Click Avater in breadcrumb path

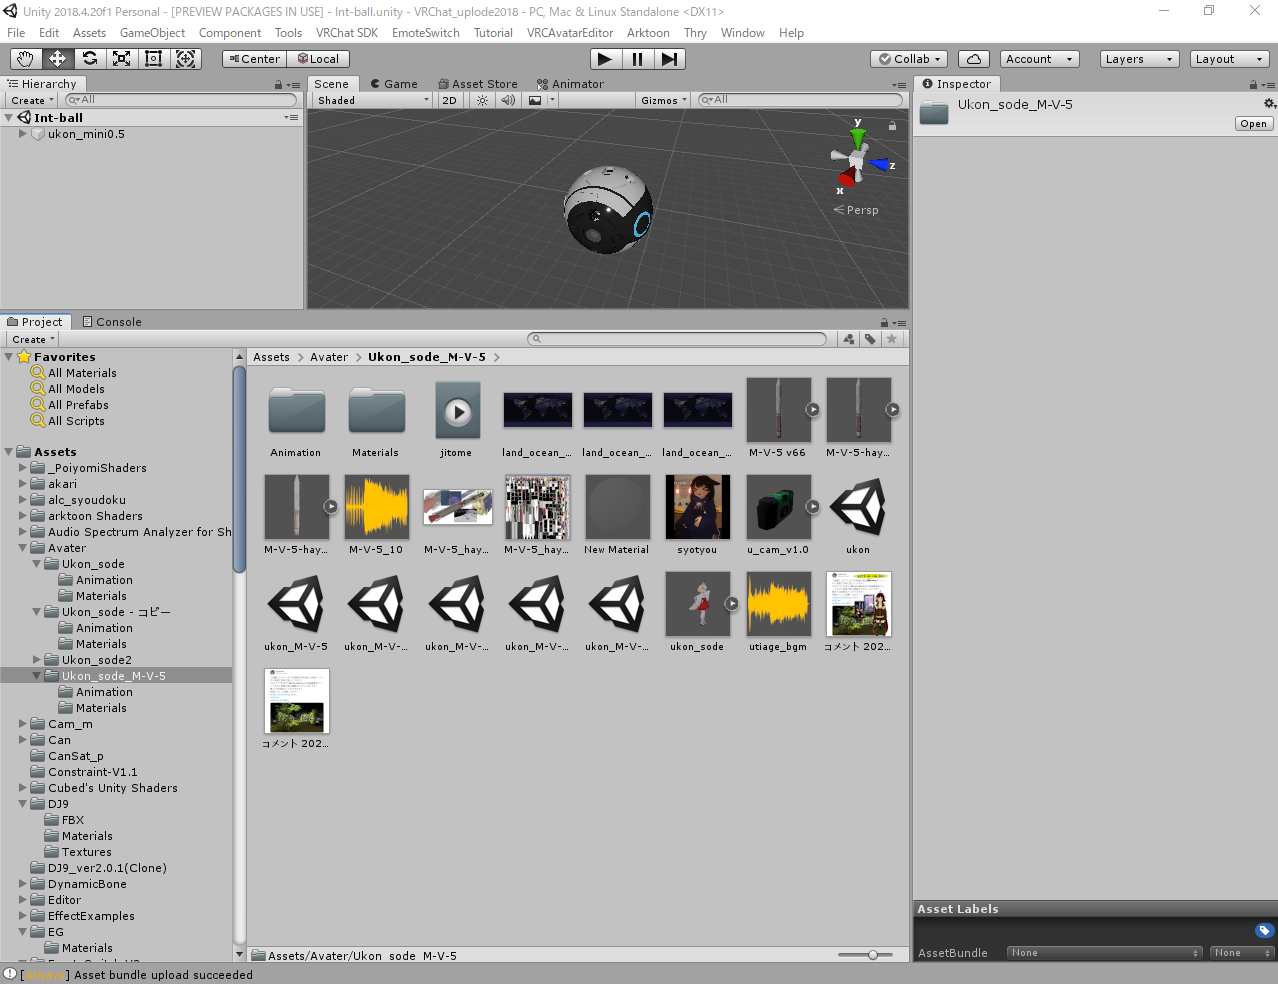pos(329,357)
